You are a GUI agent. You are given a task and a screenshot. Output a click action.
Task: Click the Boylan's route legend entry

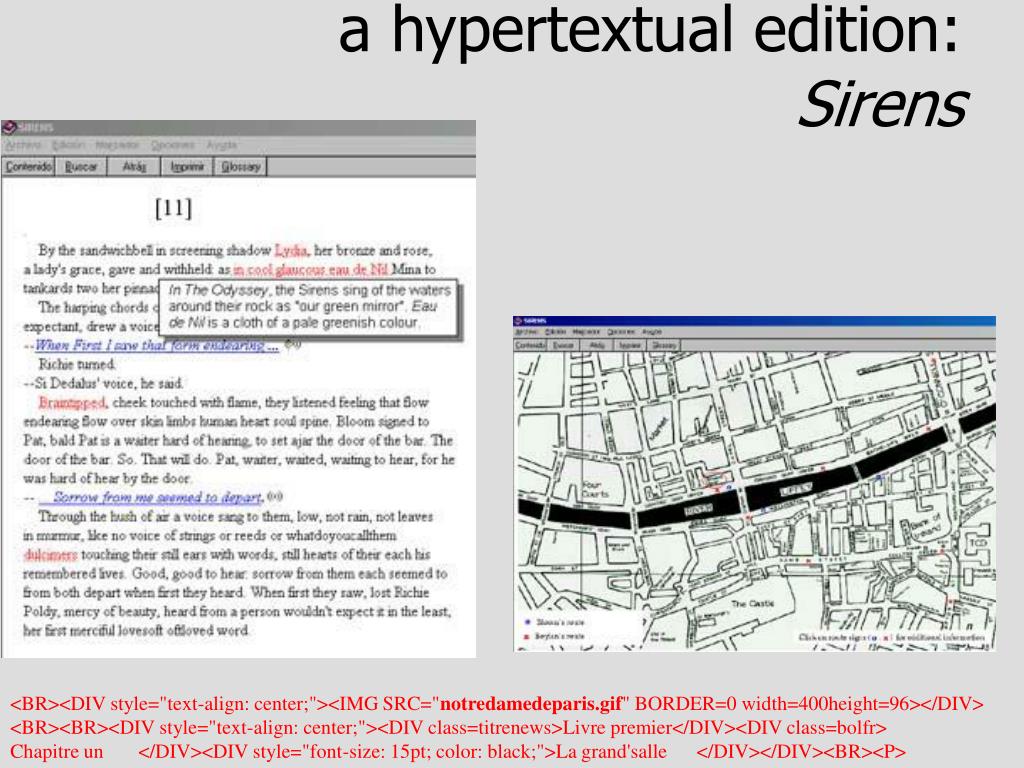click(555, 635)
